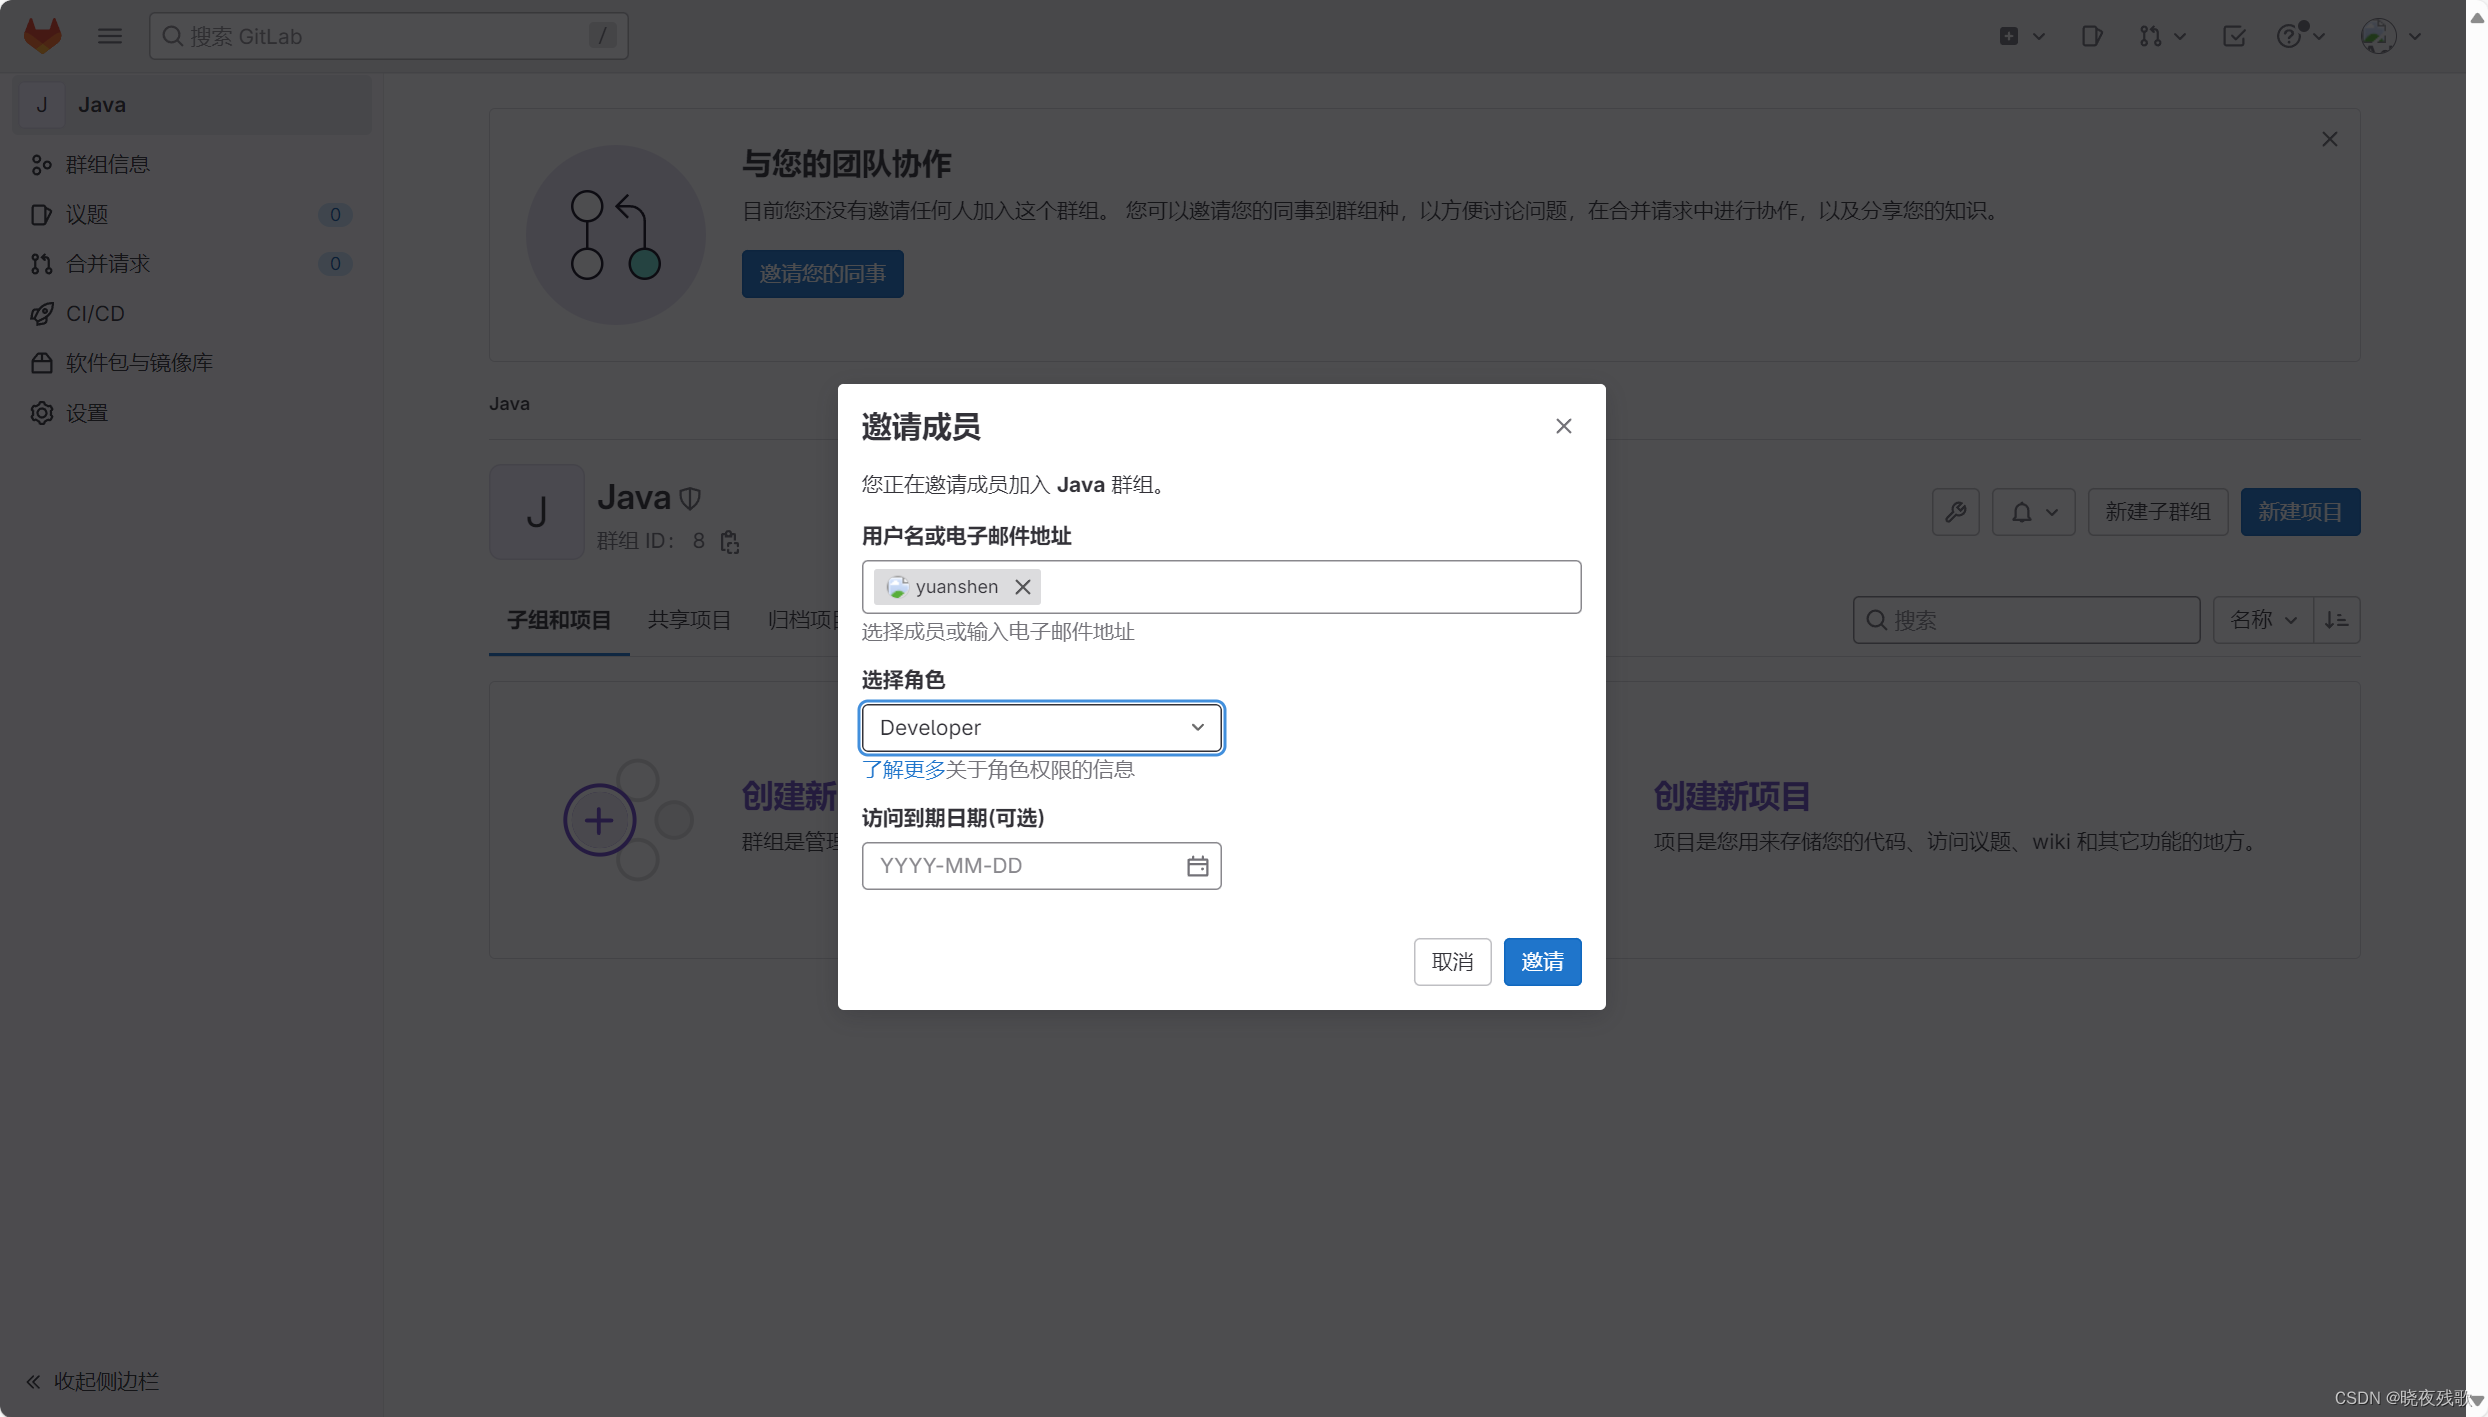
Task: Click the 议题 count badge 0
Action: pyautogui.click(x=335, y=214)
